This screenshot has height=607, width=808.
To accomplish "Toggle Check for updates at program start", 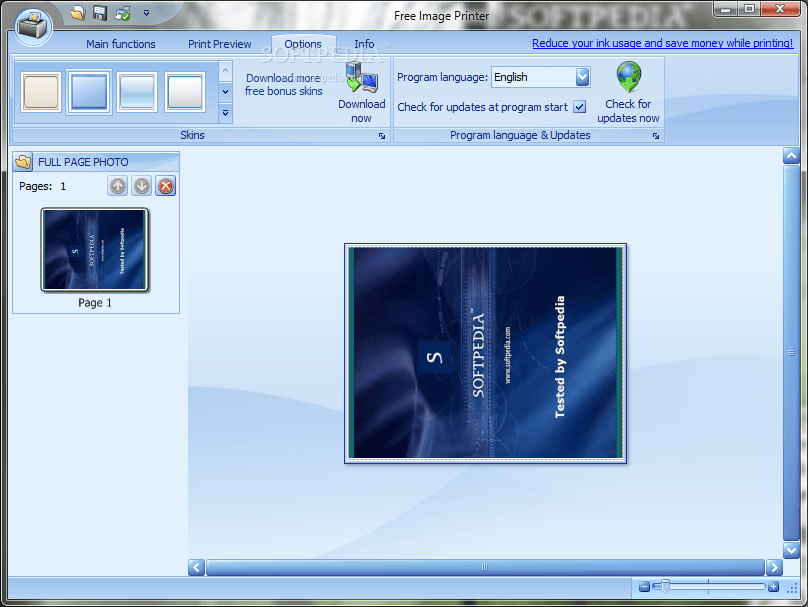I will (x=580, y=107).
